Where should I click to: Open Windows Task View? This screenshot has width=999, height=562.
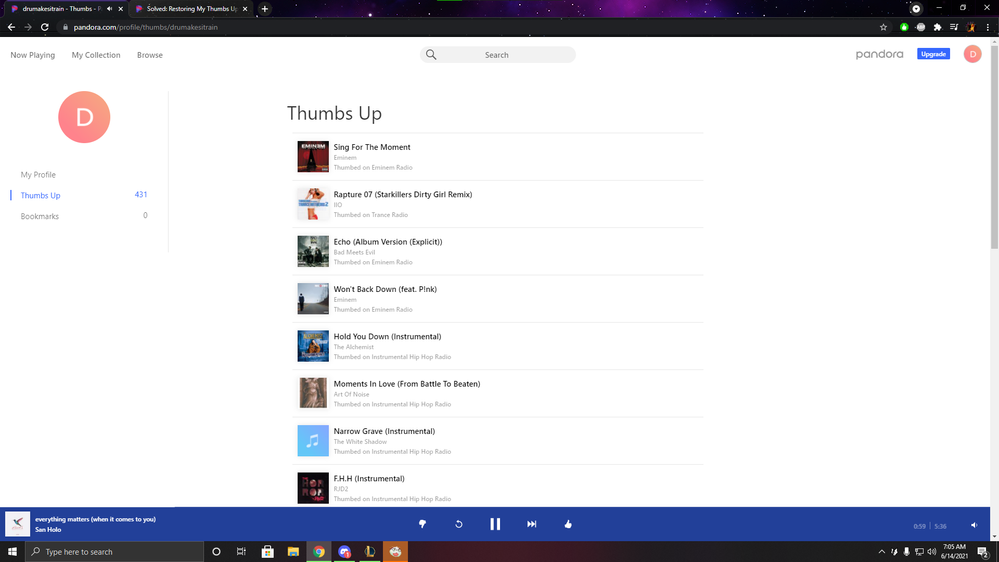coord(241,552)
